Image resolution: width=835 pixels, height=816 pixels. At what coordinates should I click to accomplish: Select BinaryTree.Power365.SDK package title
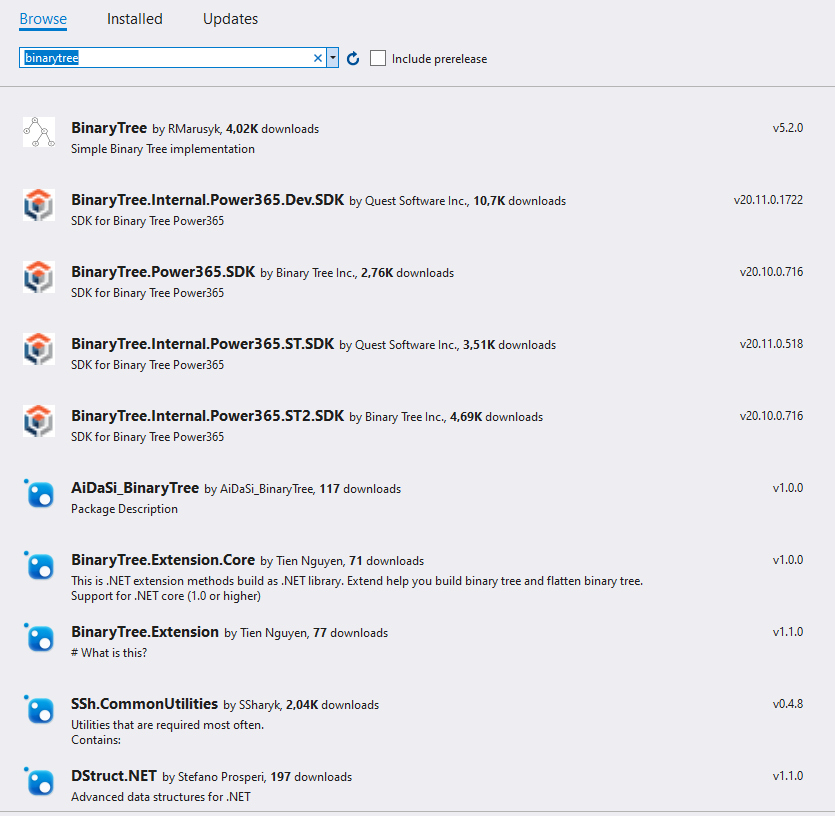click(163, 272)
